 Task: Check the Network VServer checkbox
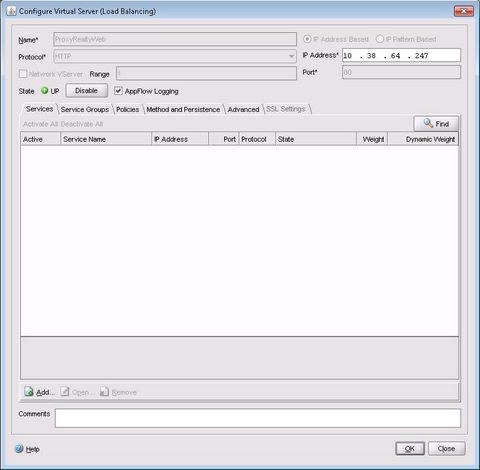click(x=23, y=74)
